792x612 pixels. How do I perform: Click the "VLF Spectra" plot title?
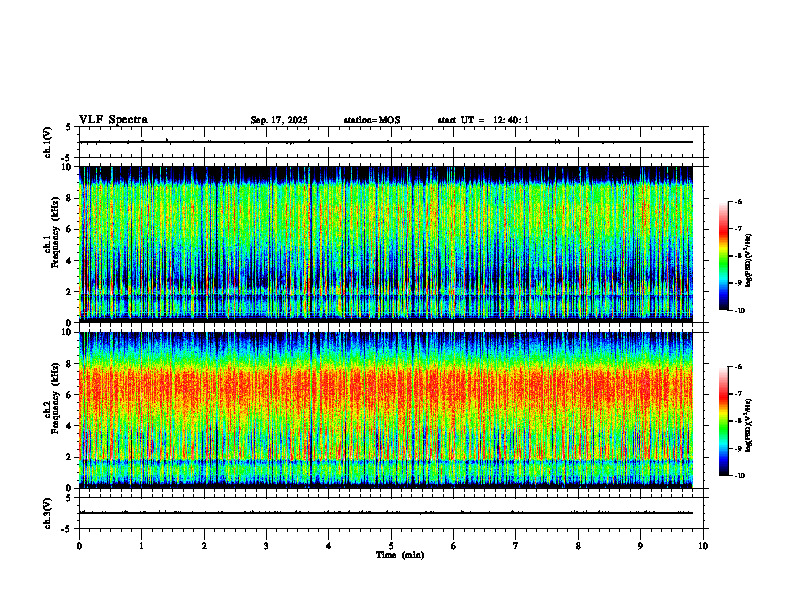click(113, 120)
